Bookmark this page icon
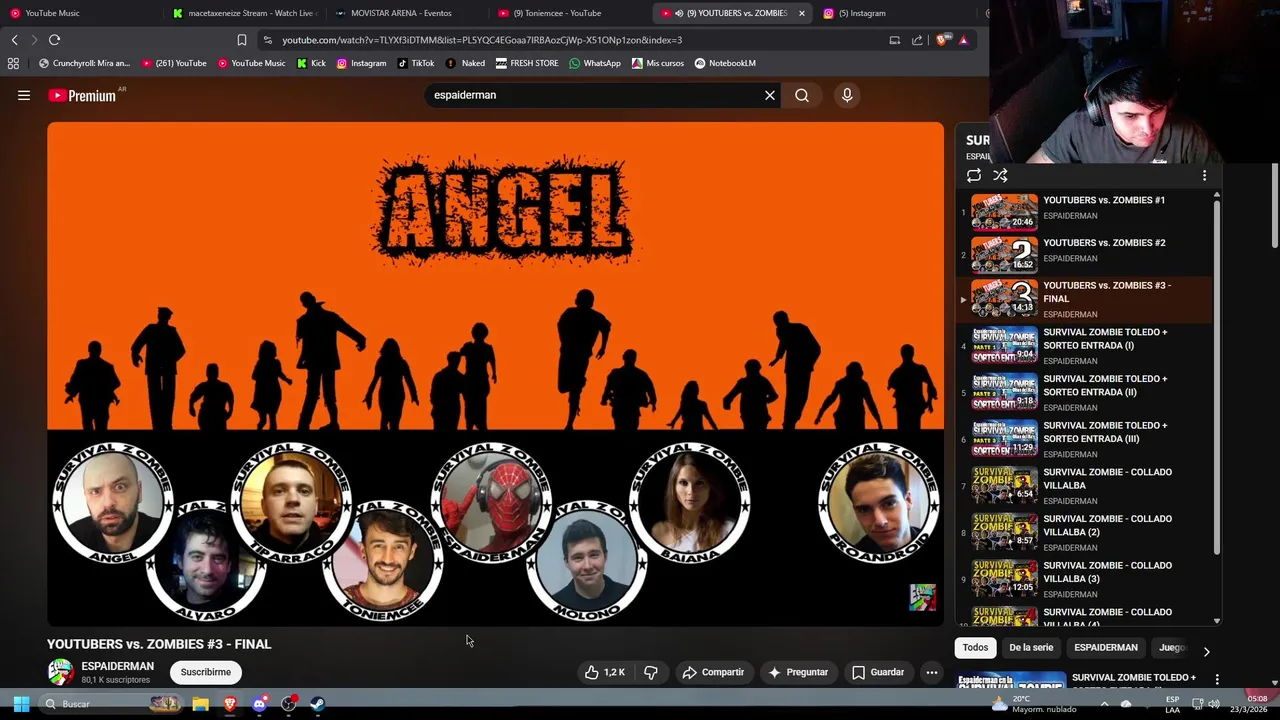Image resolution: width=1280 pixels, height=720 pixels. (241, 40)
